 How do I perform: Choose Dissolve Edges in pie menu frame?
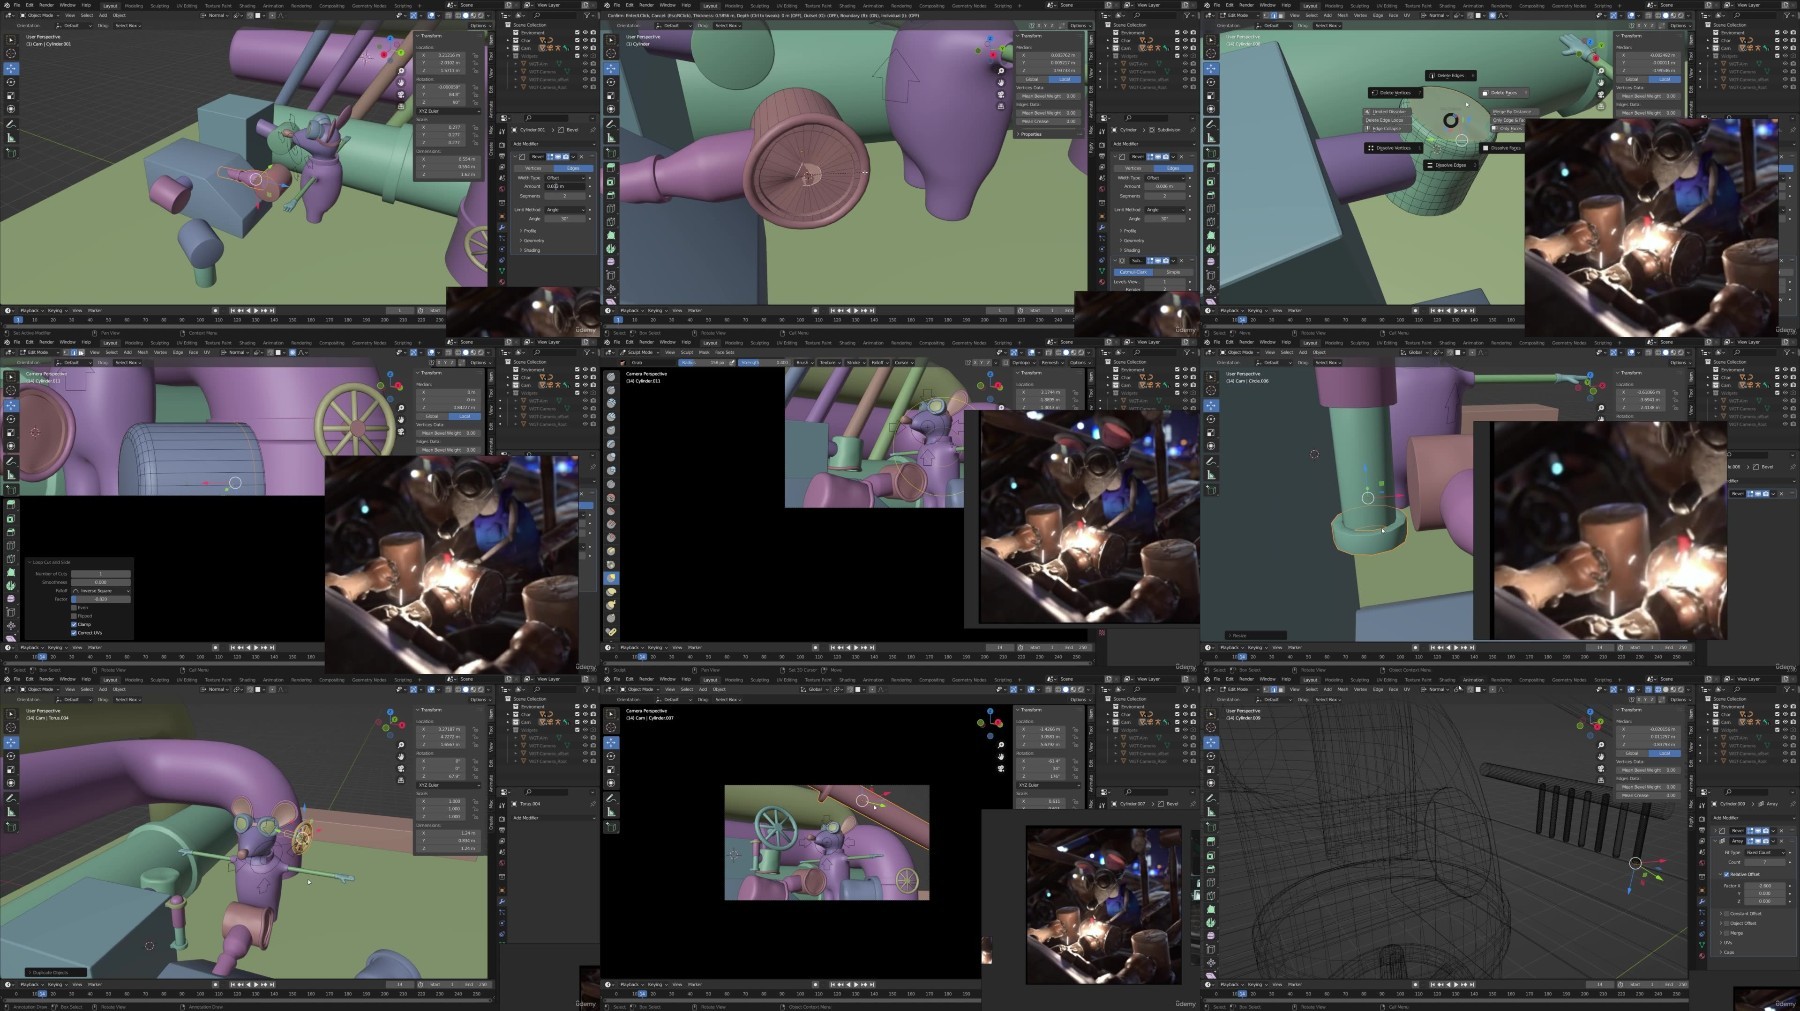click(1451, 165)
